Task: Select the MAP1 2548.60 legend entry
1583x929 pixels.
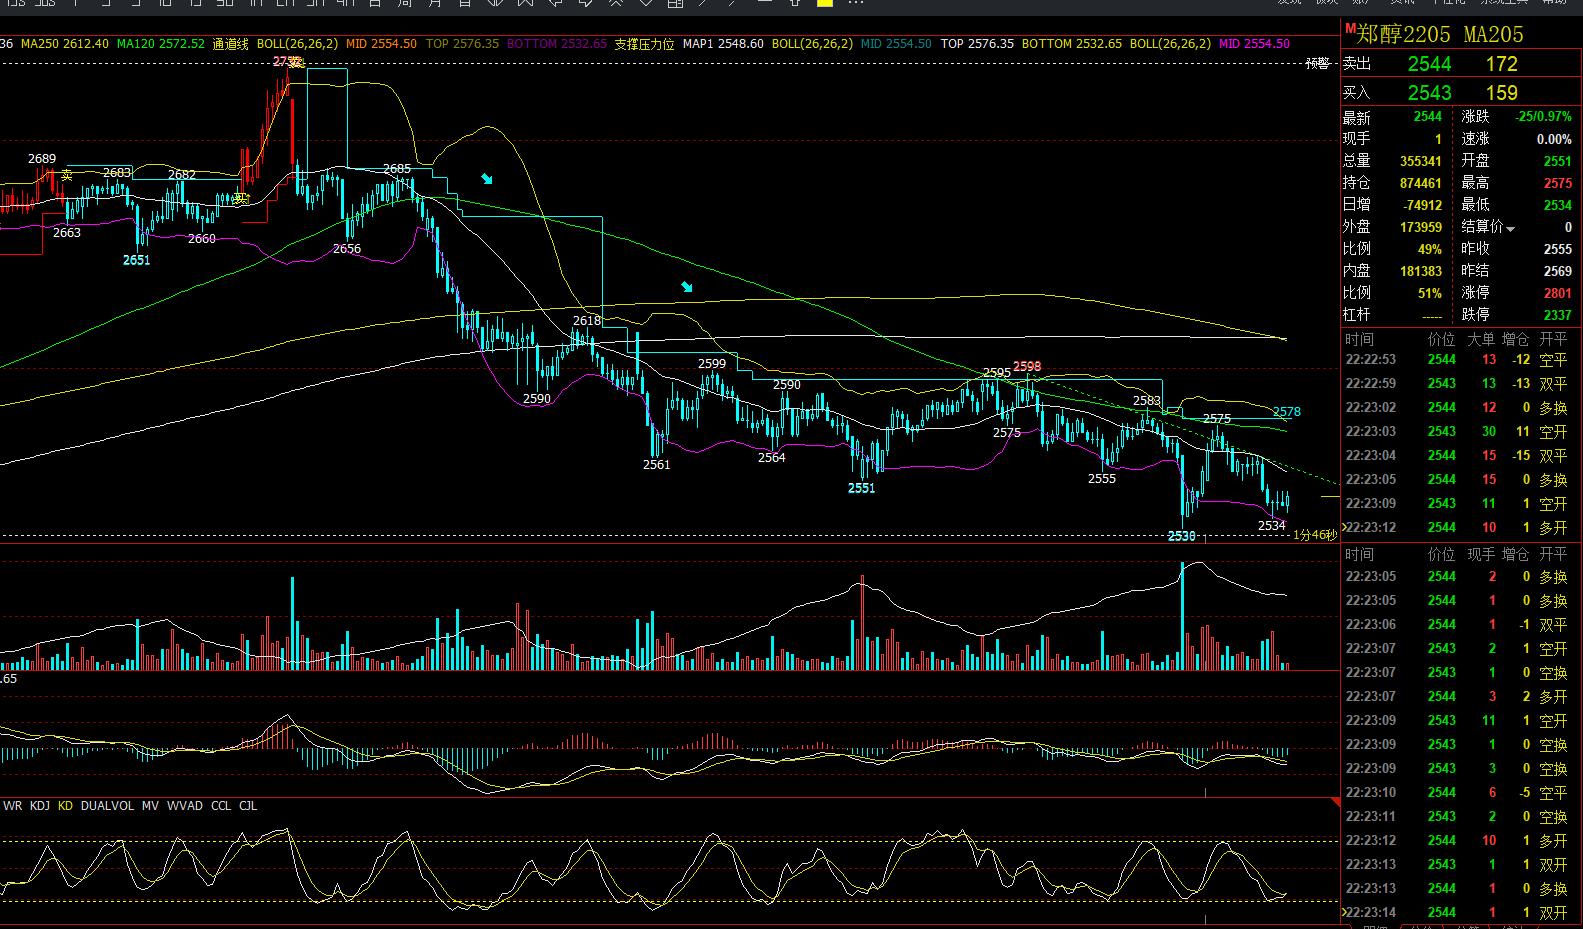Action: [x=723, y=44]
